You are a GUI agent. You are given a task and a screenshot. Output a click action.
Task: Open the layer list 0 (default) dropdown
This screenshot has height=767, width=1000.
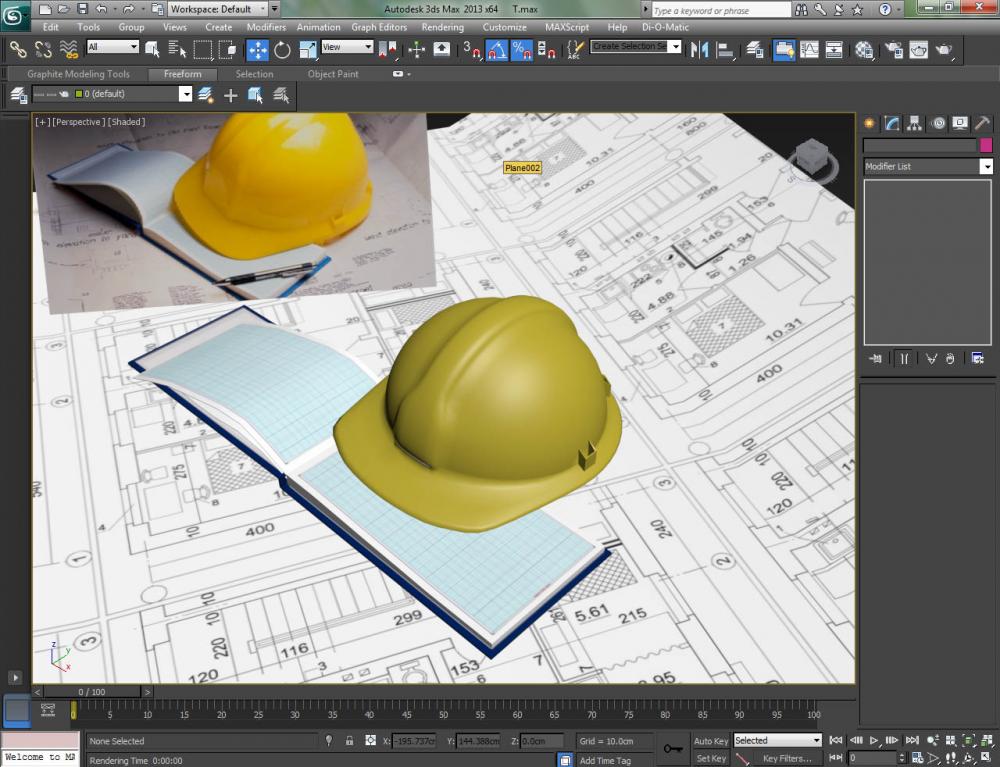tap(185, 94)
